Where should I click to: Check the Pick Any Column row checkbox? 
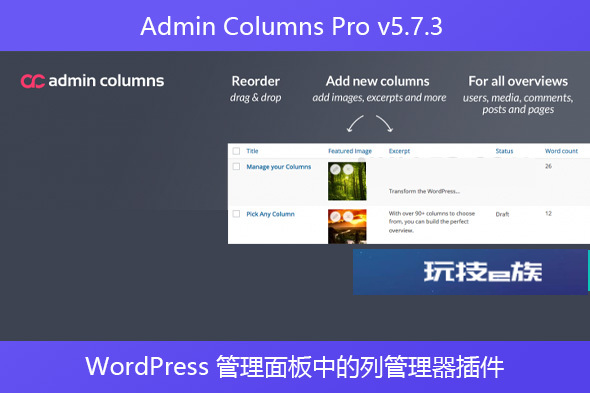point(236,214)
